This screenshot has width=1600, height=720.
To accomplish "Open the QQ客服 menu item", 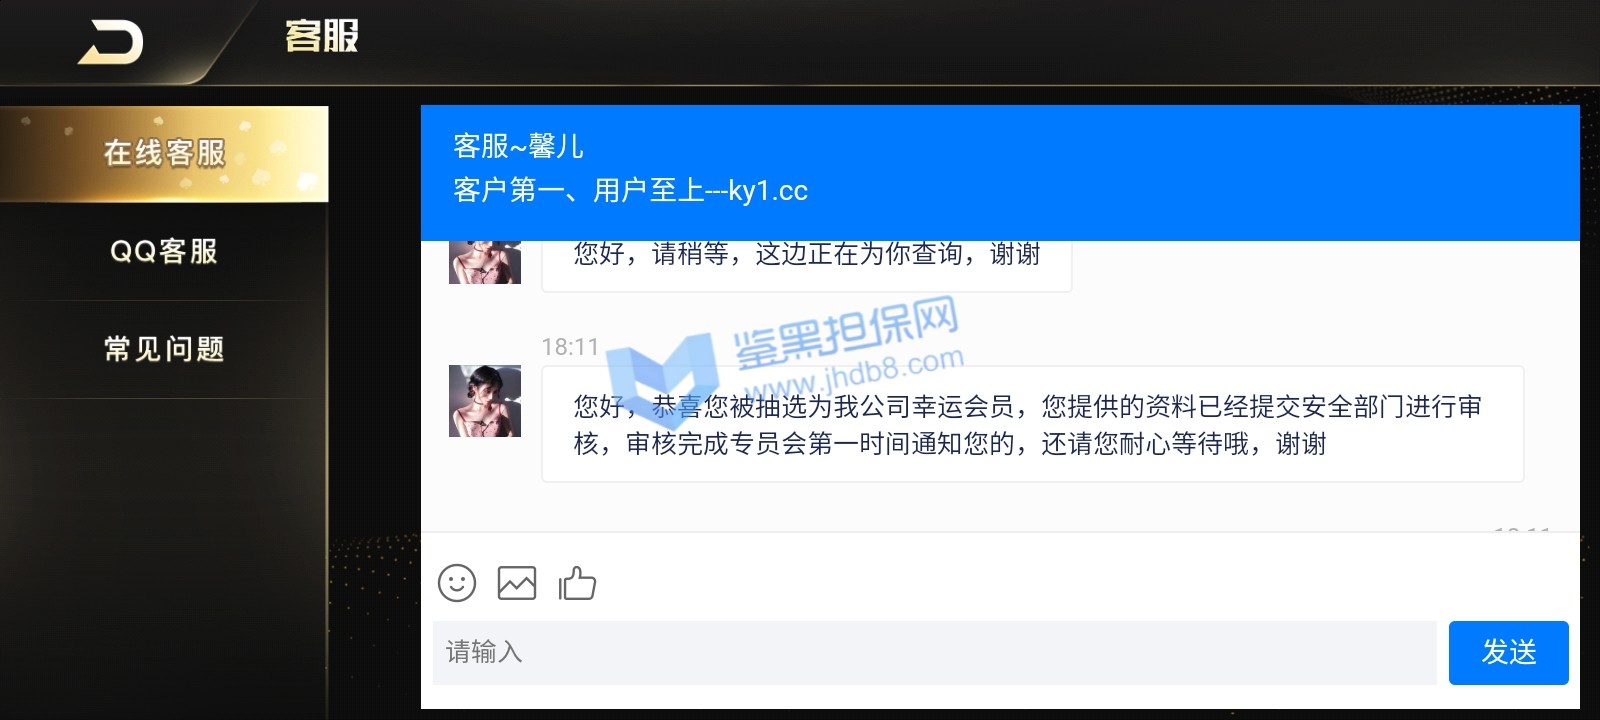I will coord(164,251).
